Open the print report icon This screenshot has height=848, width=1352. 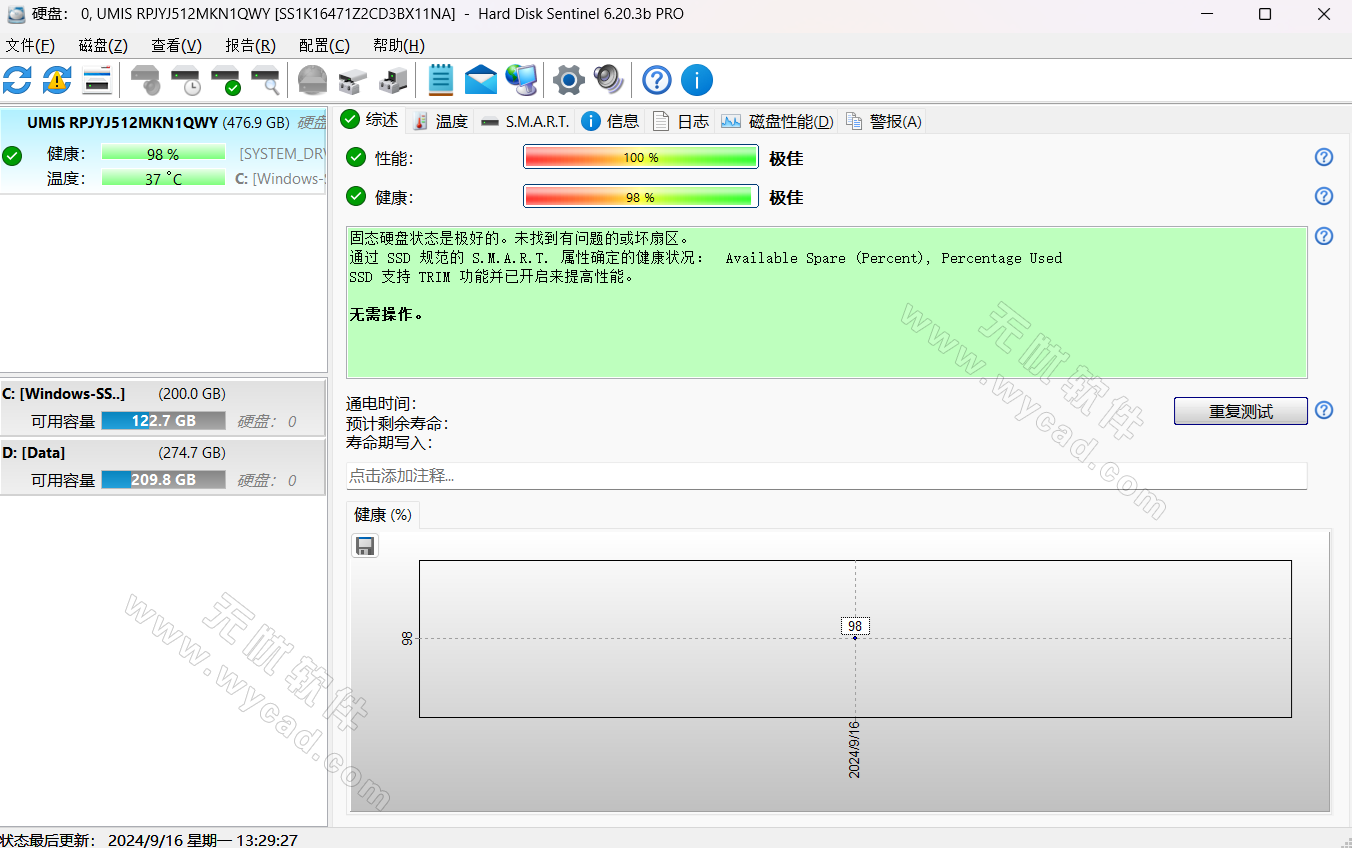click(97, 80)
